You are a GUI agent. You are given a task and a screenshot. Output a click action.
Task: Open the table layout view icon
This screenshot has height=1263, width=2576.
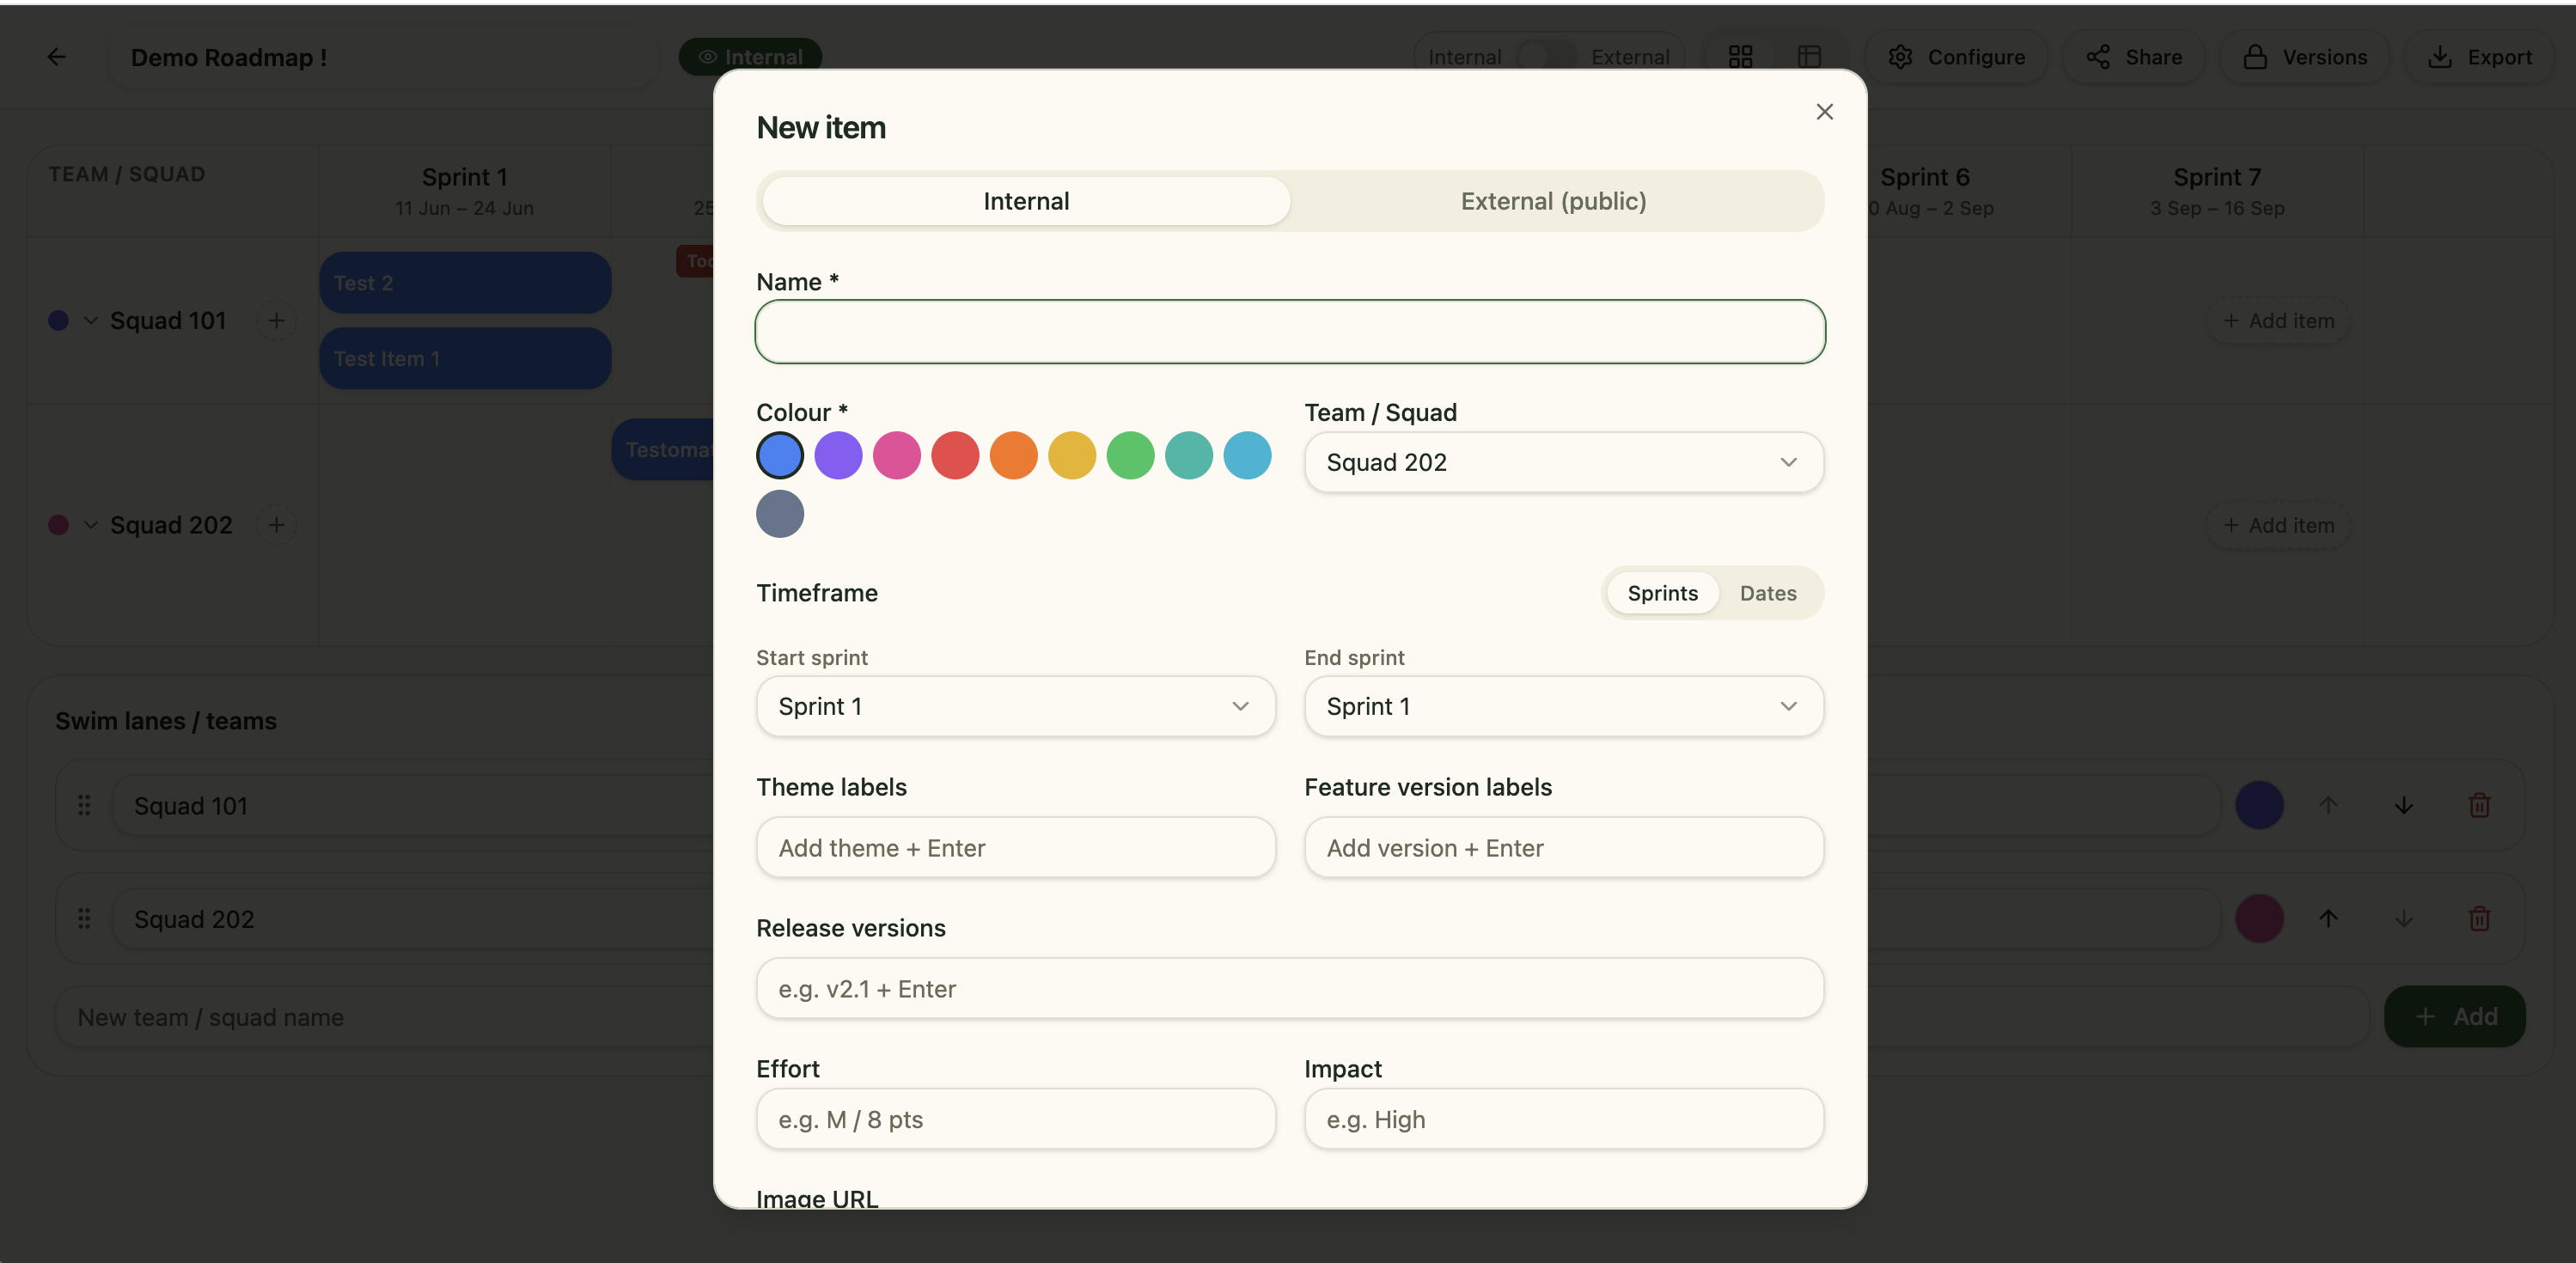pos(1809,57)
